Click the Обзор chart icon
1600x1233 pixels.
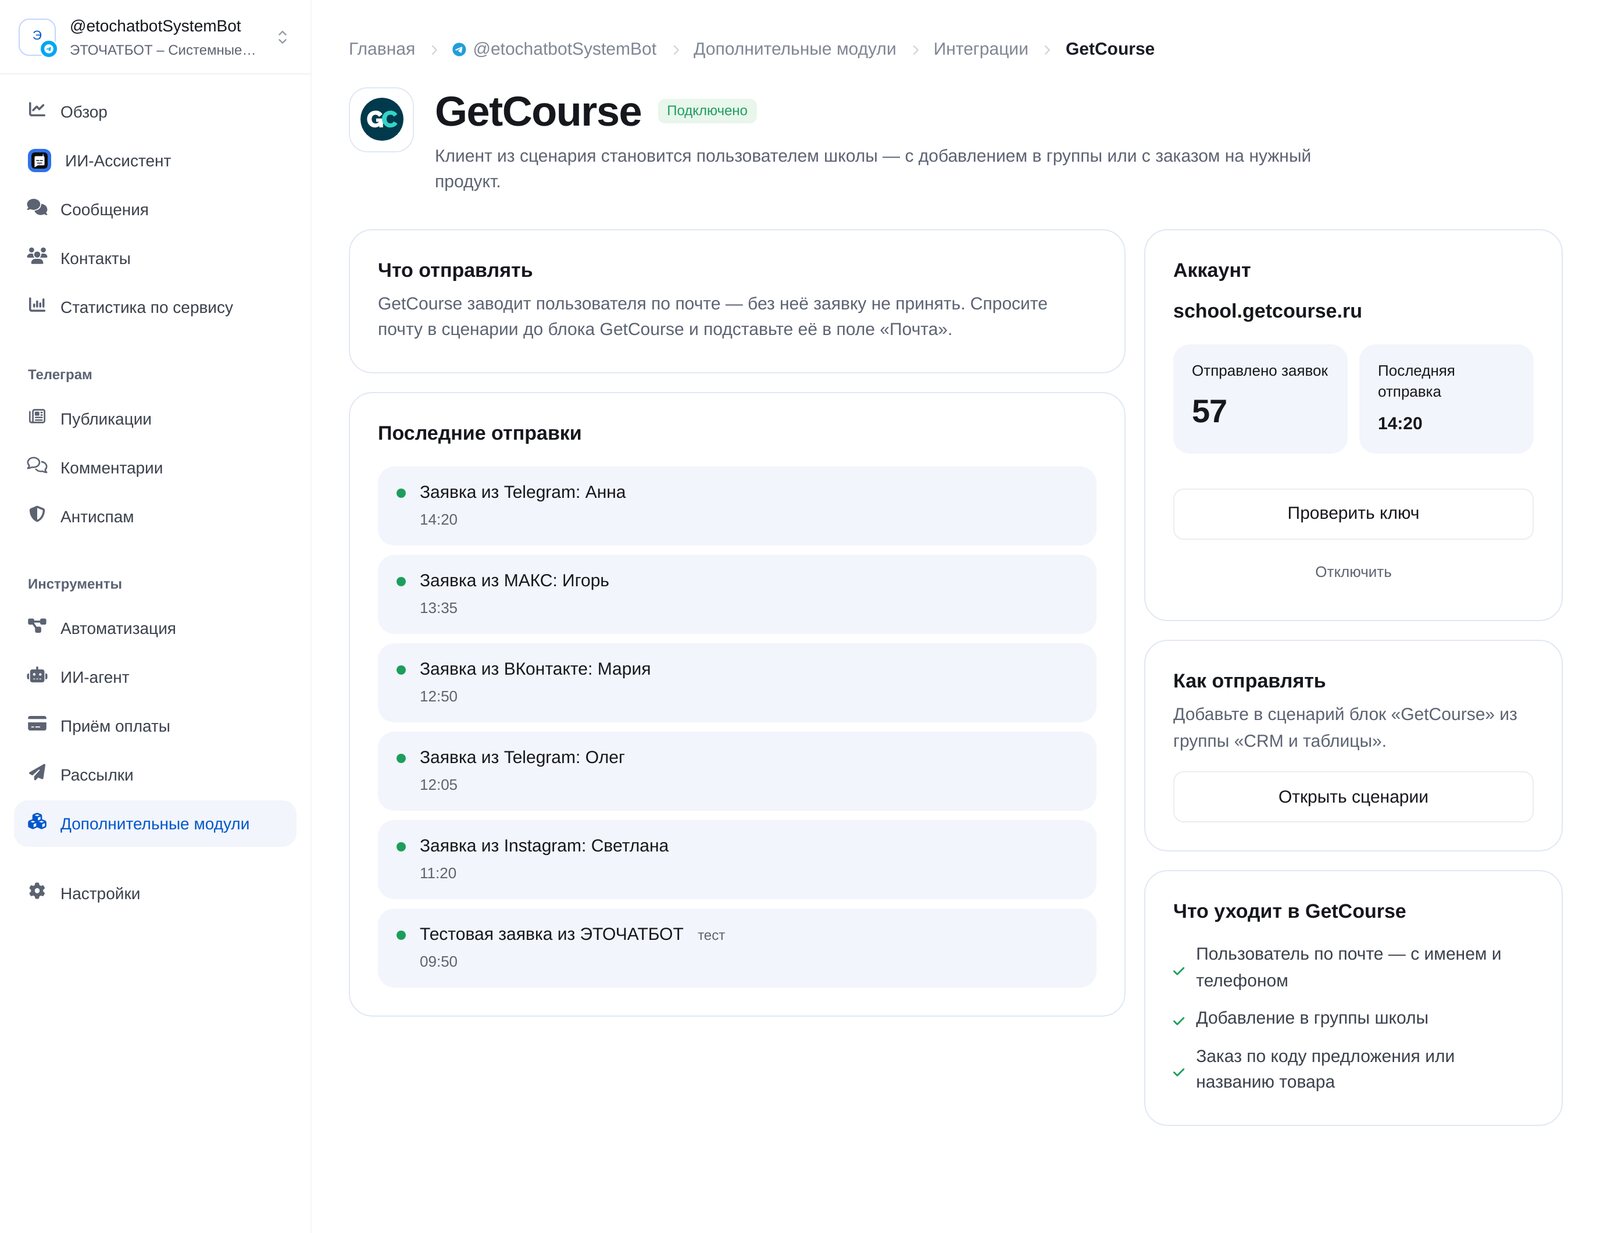tap(37, 110)
